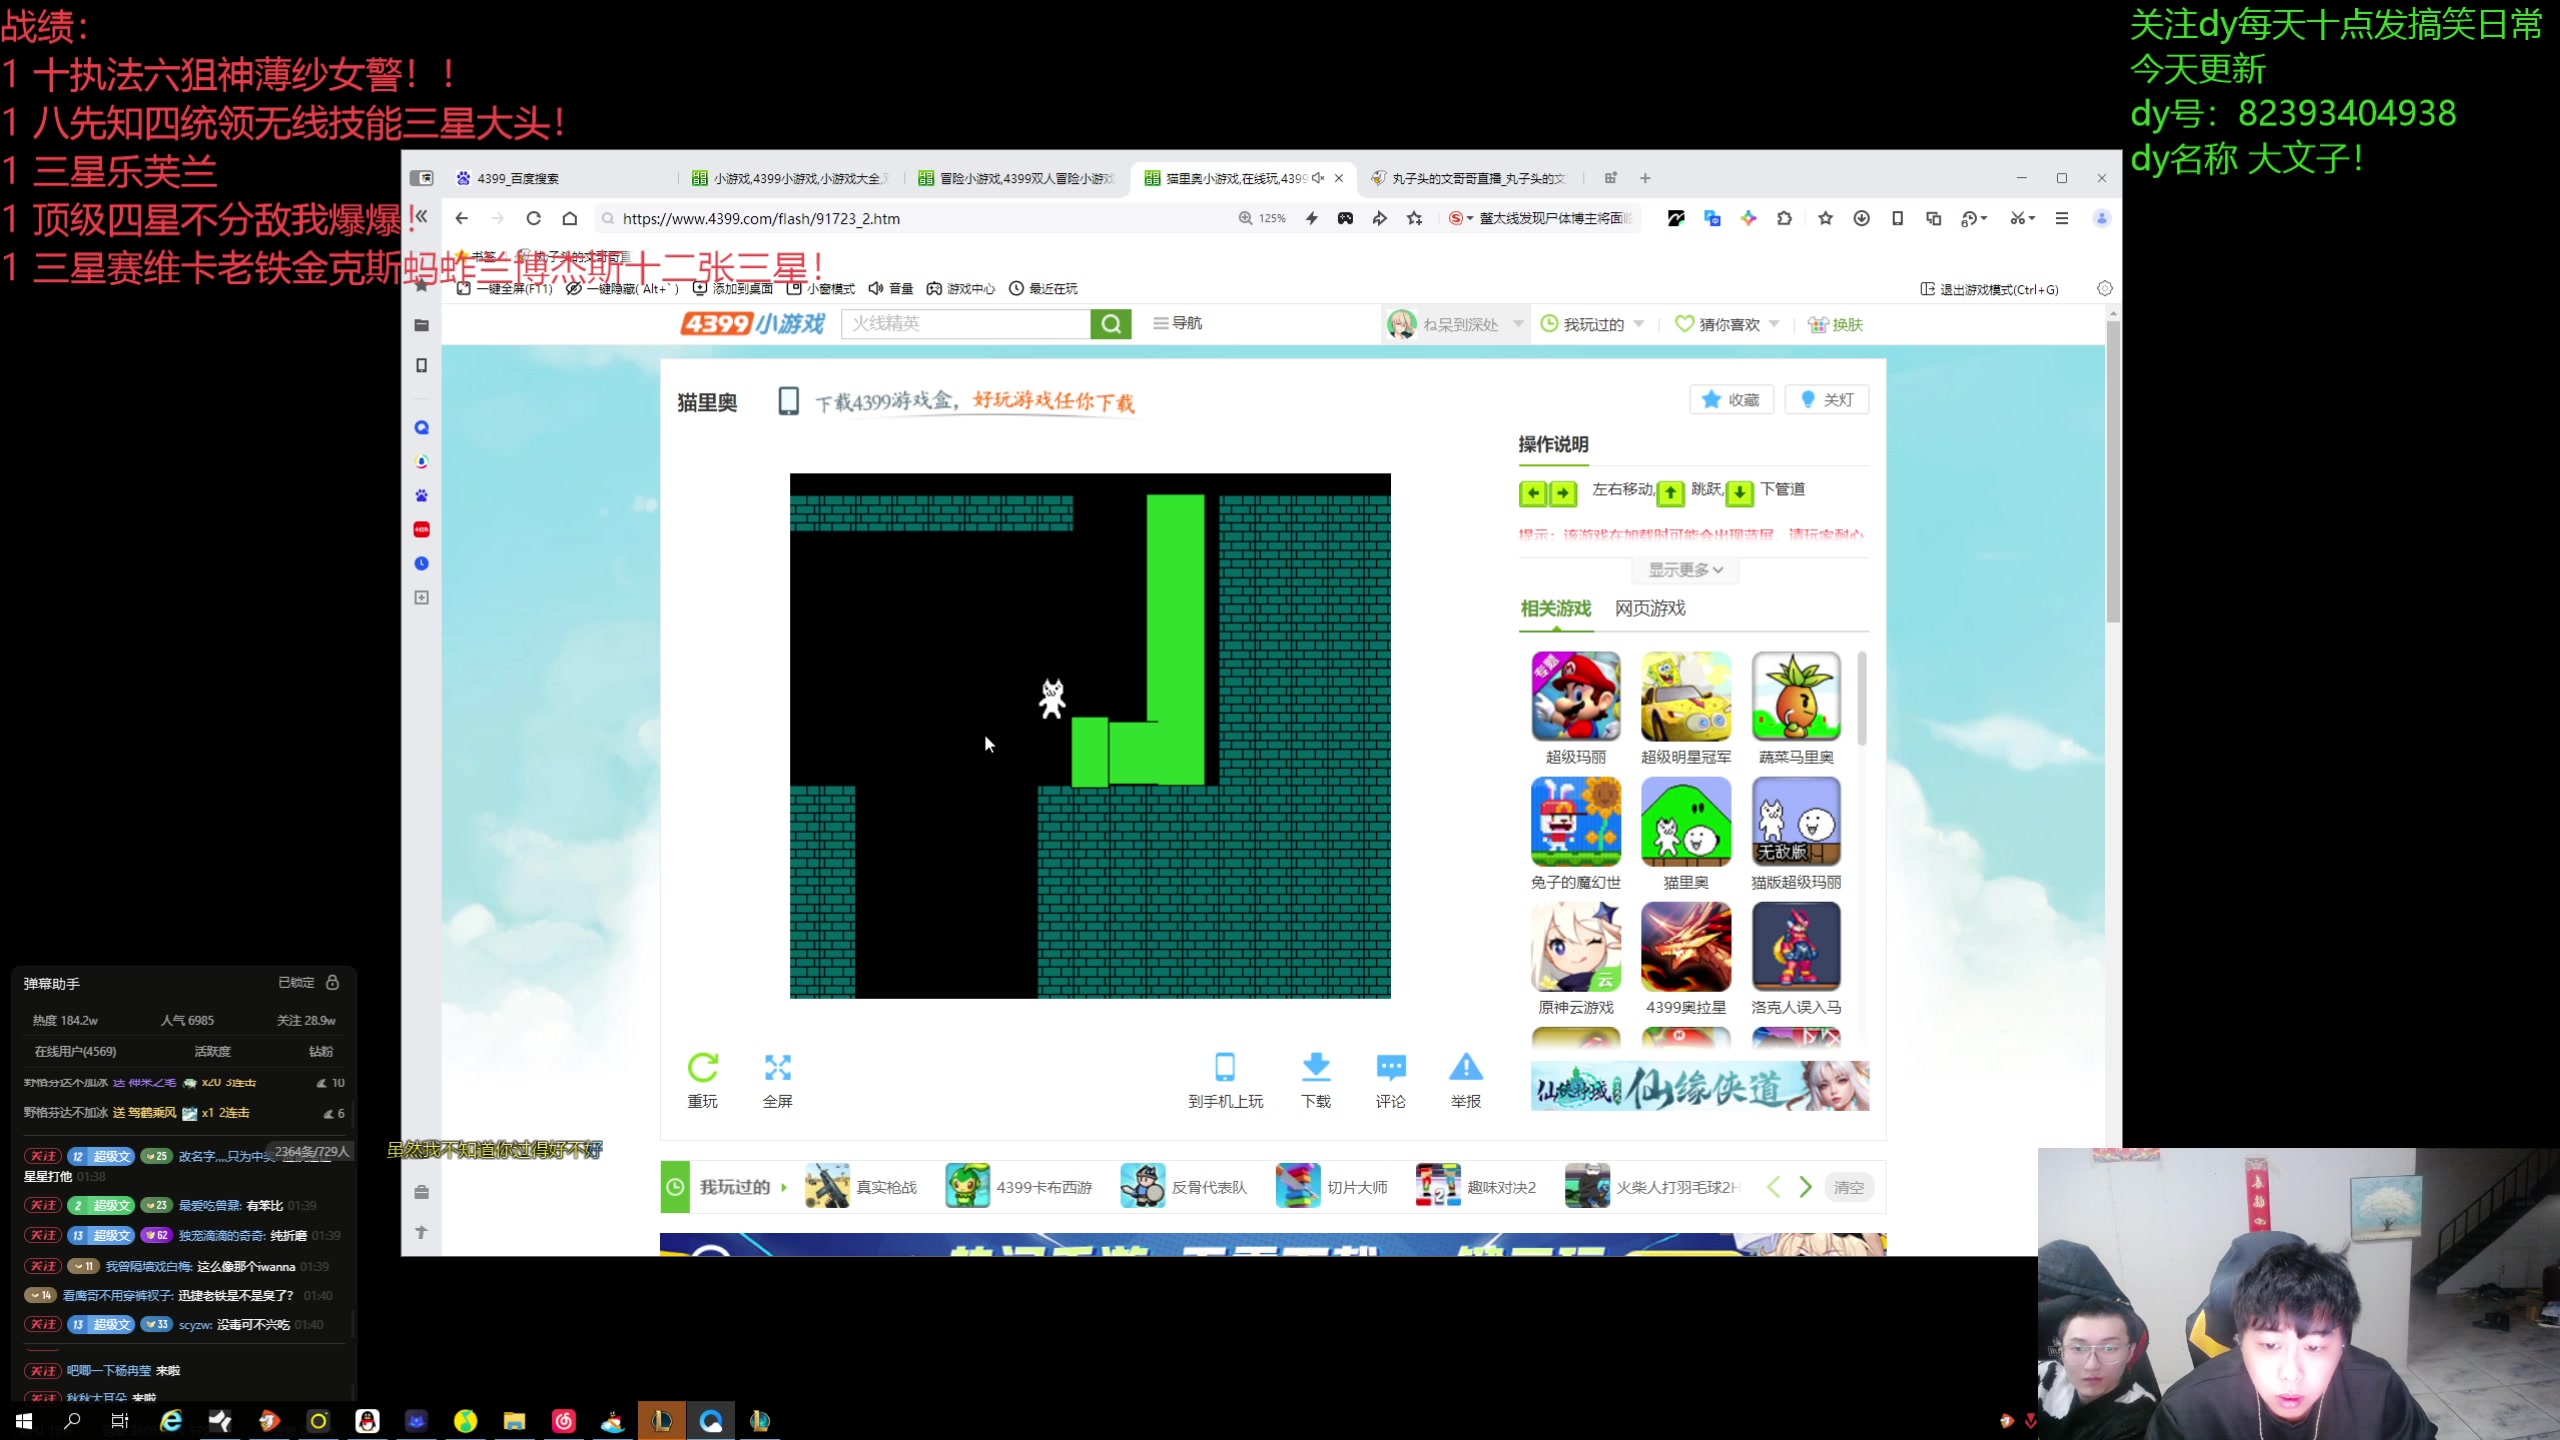Screen dimensions: 2560x1440
Task: Open NetEase music red taskbar icon
Action: pyautogui.click(x=563, y=1421)
